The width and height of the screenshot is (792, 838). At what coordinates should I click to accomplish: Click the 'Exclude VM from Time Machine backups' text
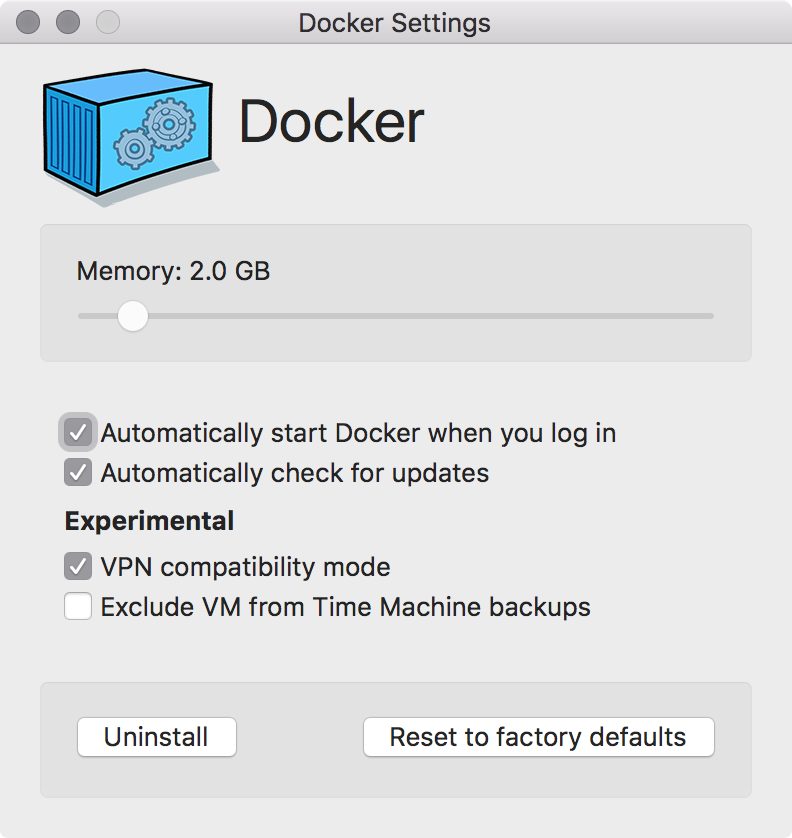345,606
